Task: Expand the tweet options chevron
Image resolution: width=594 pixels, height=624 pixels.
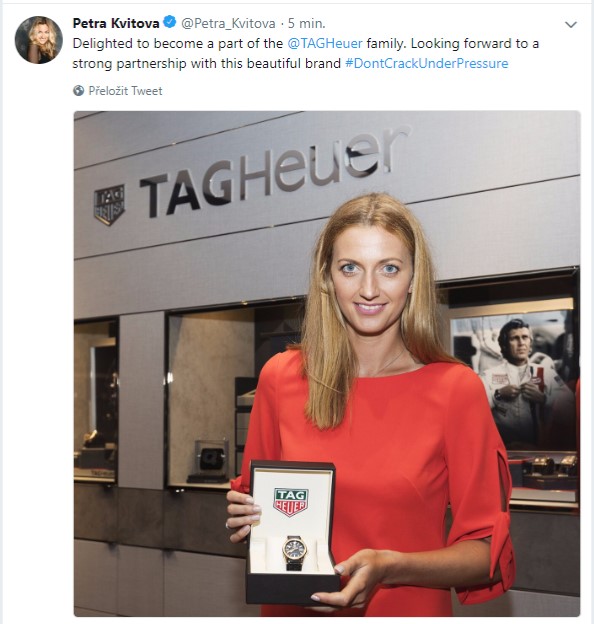Action: (x=571, y=25)
